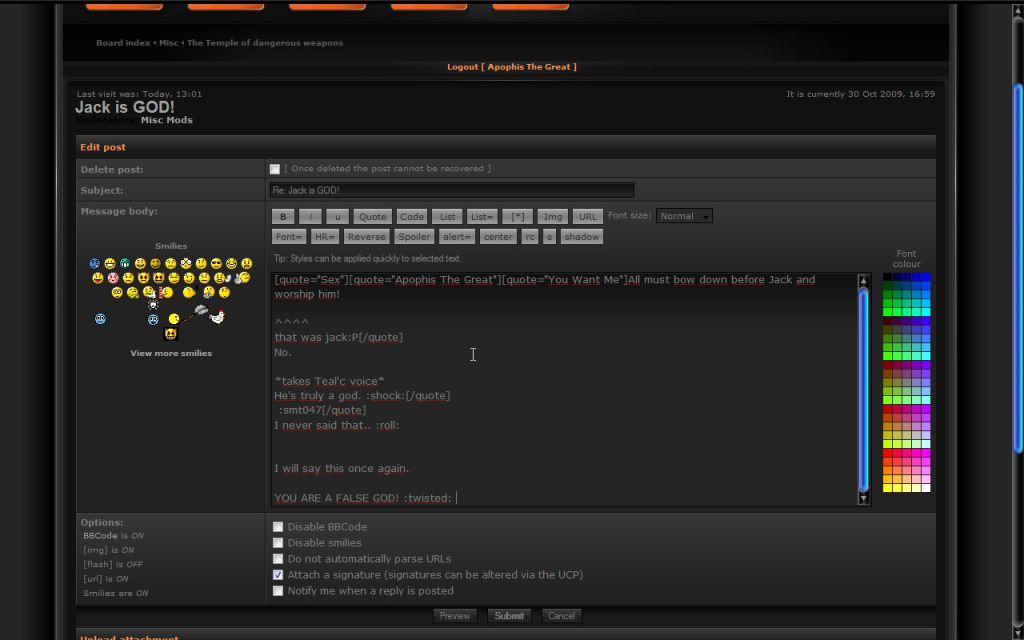
Task: Insert a list item with the [*] button
Action: (517, 216)
